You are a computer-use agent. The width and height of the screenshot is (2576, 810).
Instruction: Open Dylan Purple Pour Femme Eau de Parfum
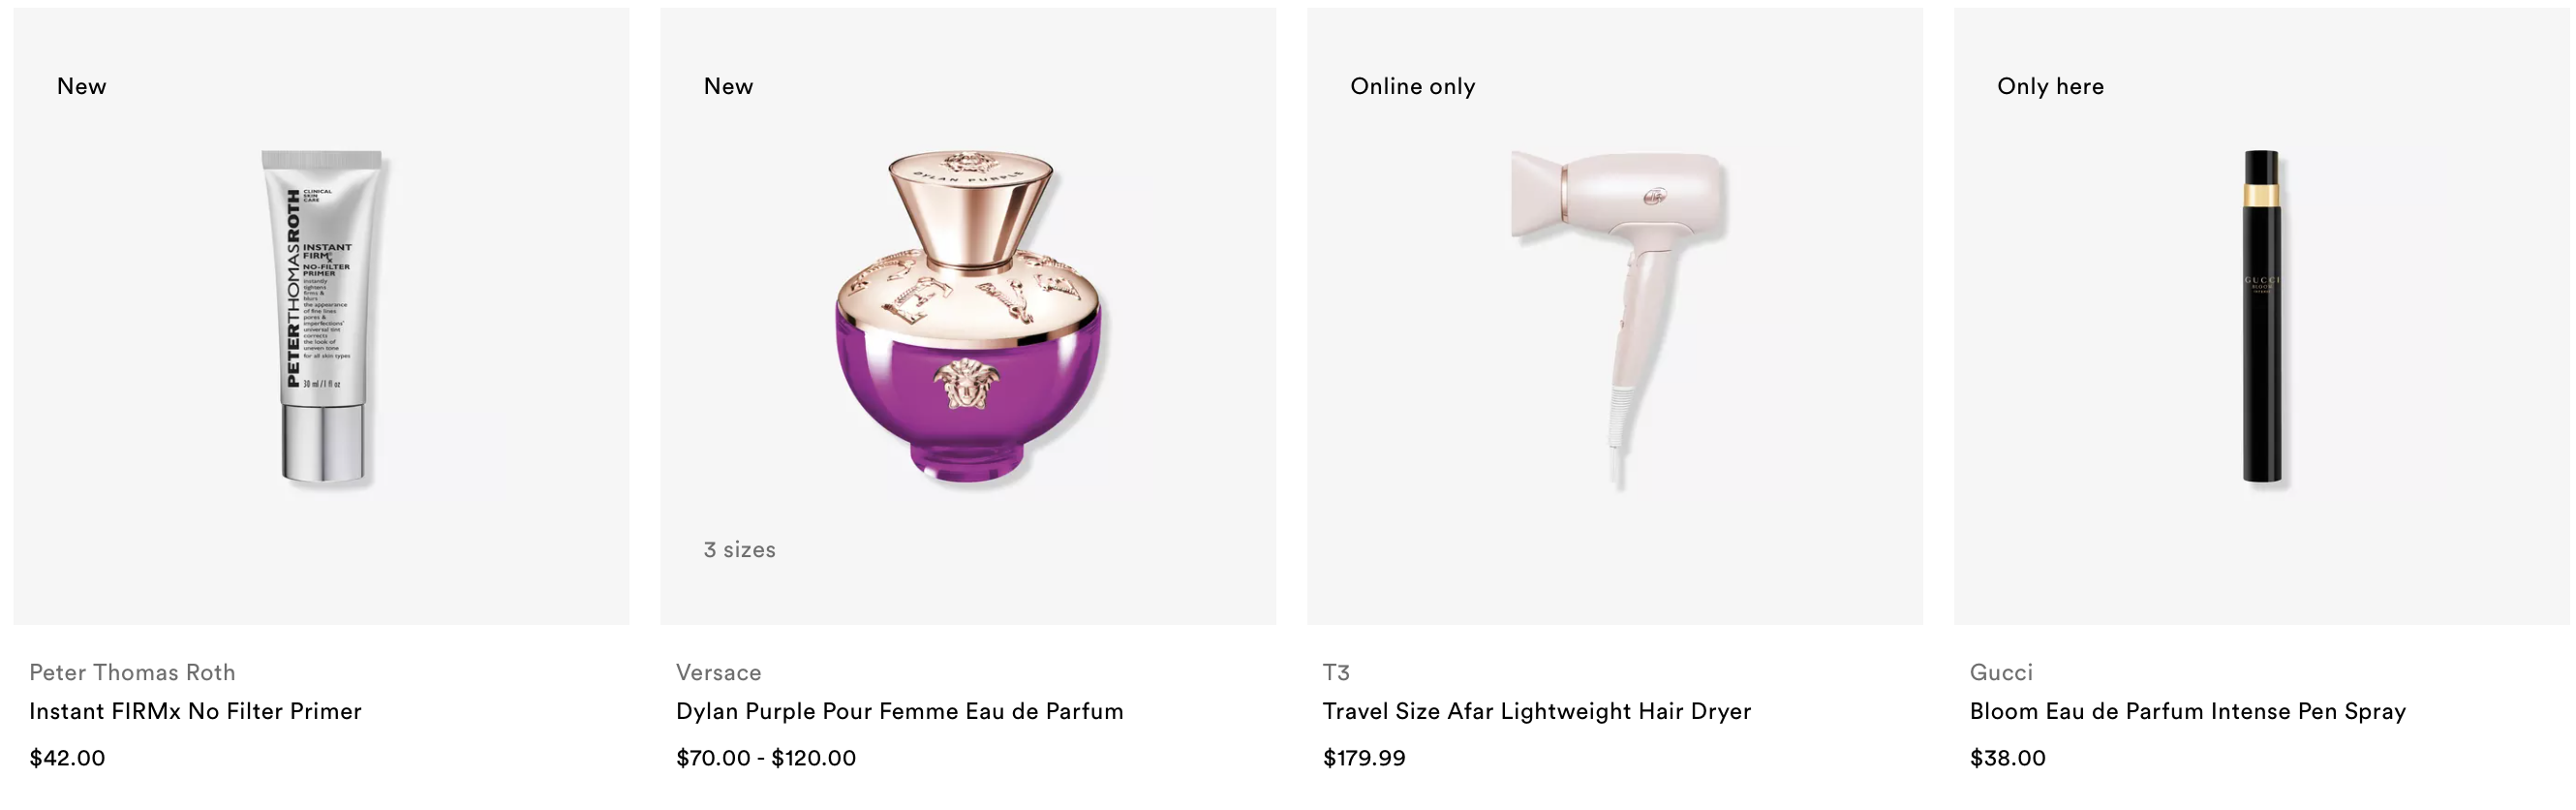tap(899, 711)
